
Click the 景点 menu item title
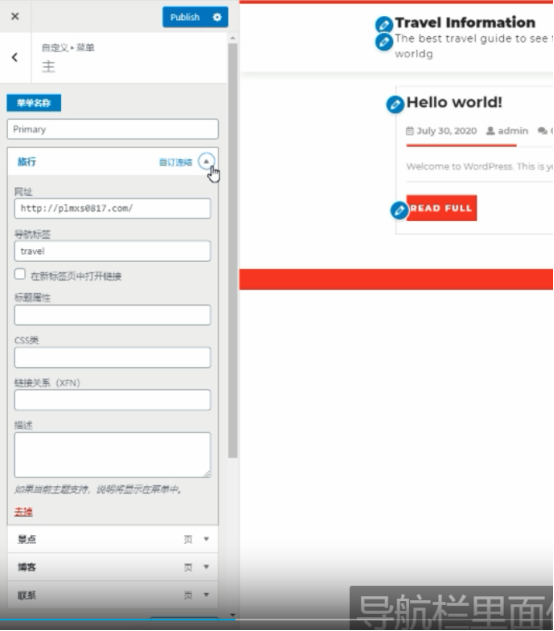(x=27, y=539)
